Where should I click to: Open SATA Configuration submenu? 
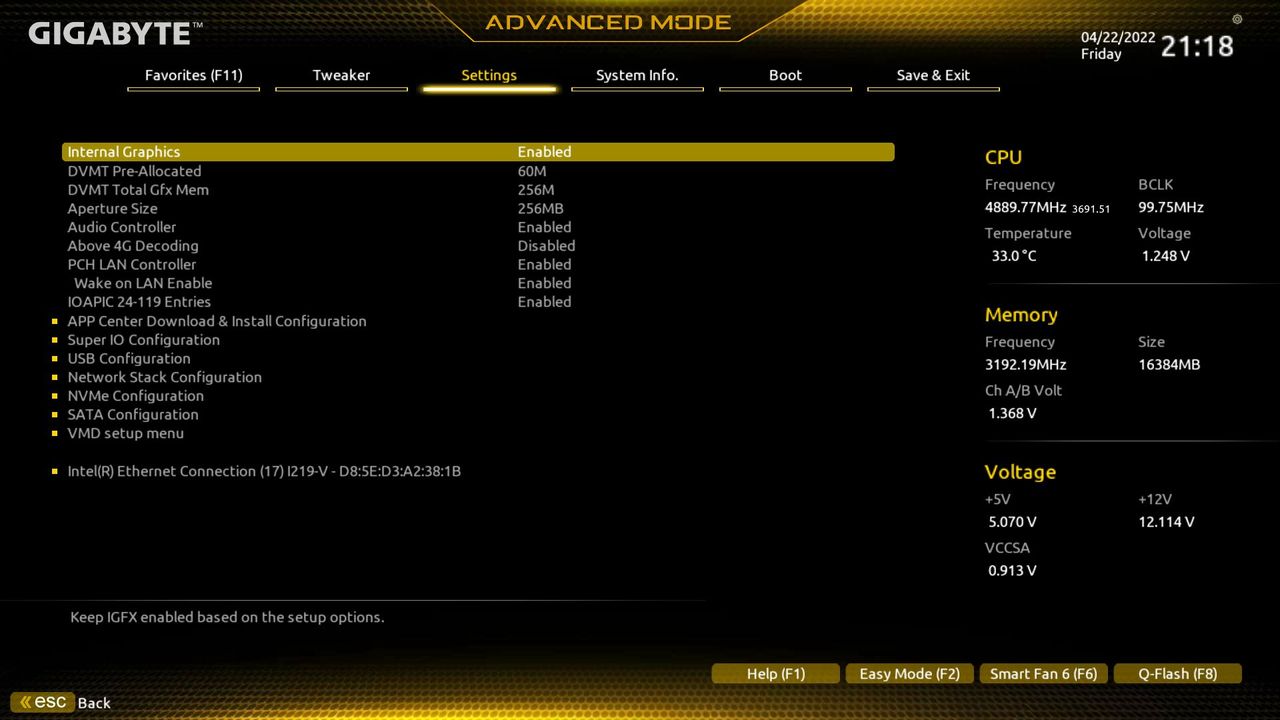coord(133,415)
